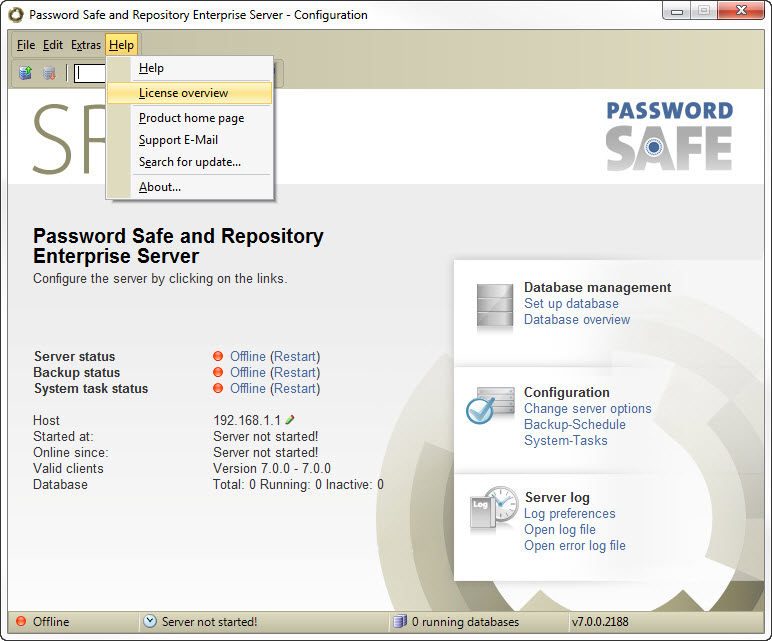Click the toolbar text input field
The image size is (772, 641).
pos(90,73)
